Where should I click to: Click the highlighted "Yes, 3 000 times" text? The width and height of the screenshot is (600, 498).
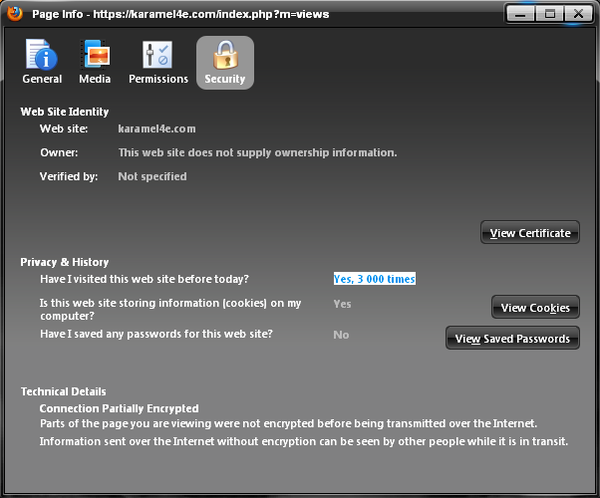(374, 279)
